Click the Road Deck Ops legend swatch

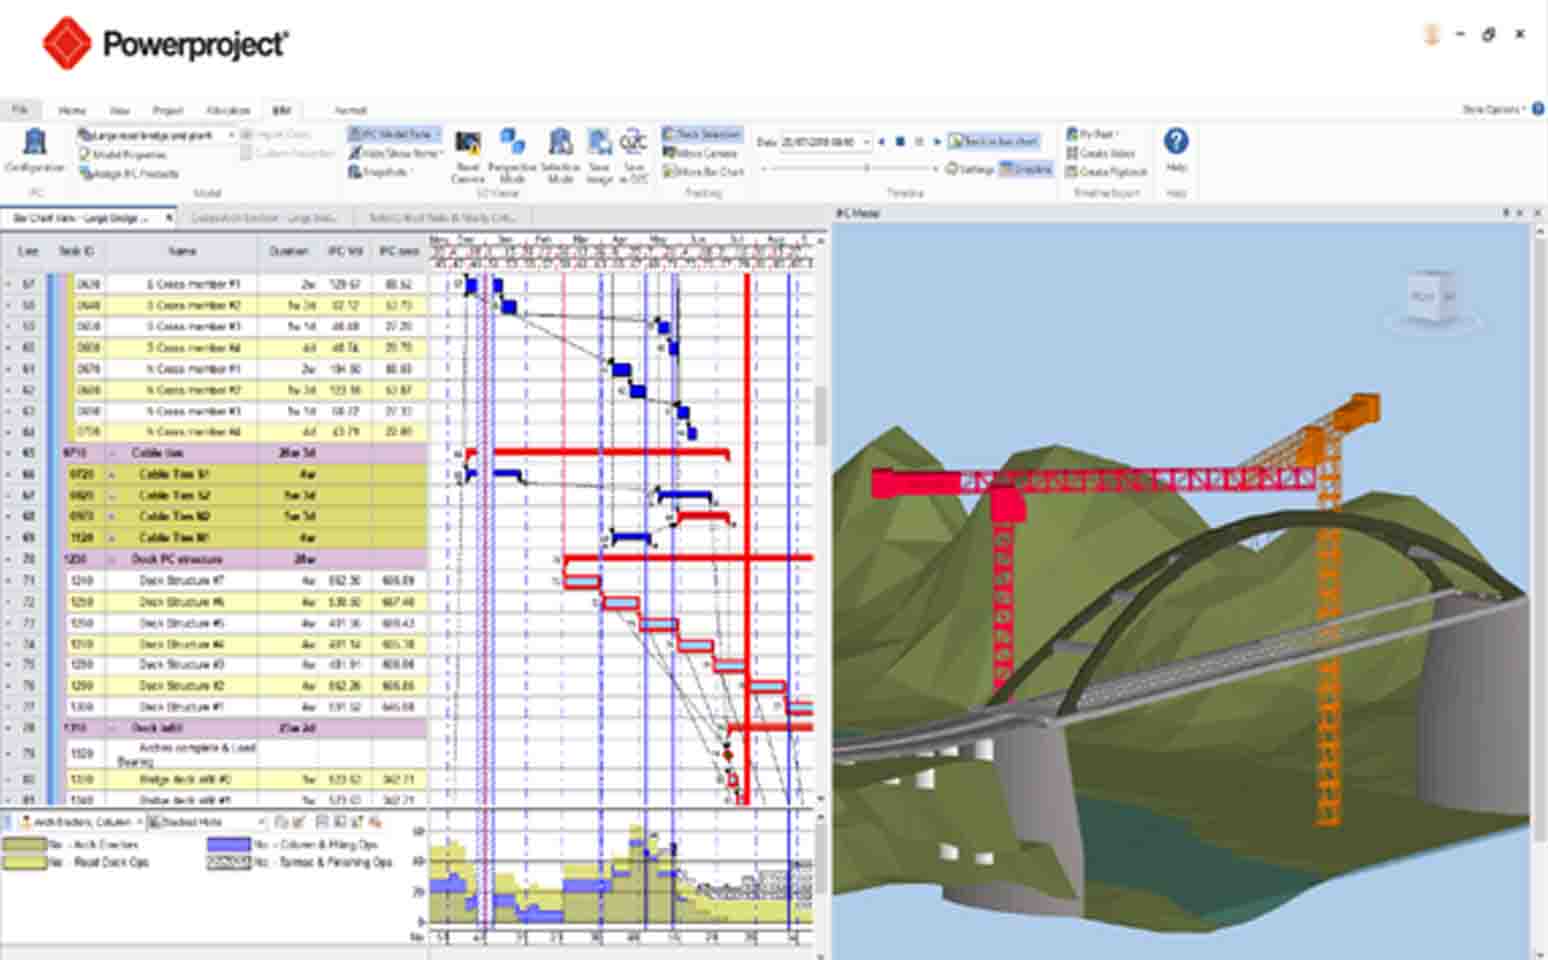[x=24, y=862]
